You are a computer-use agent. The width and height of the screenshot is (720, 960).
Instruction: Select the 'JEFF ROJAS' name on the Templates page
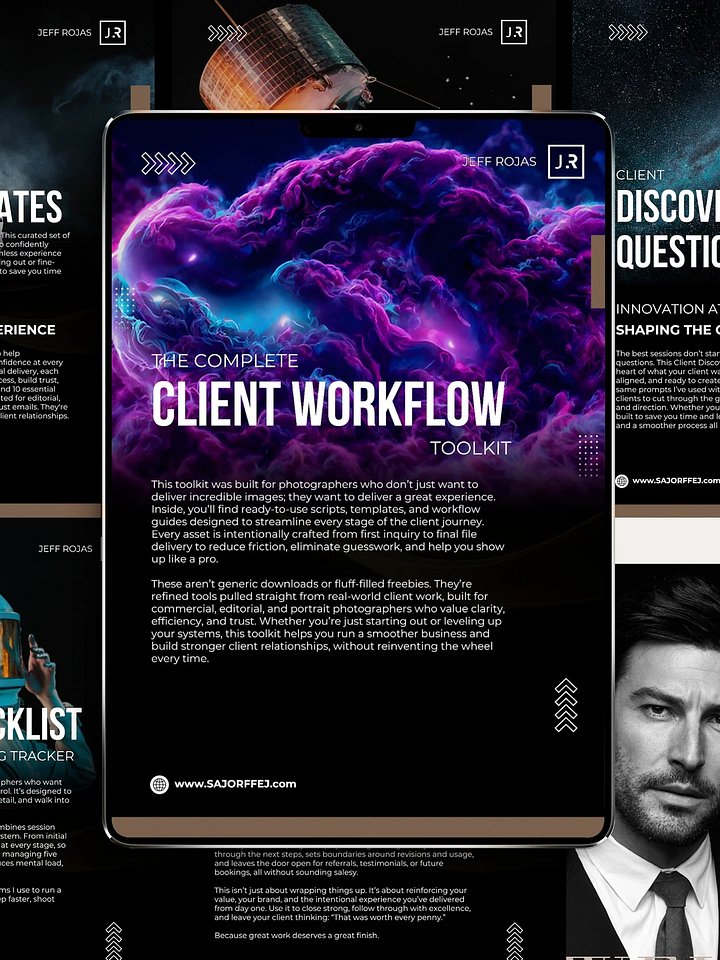tap(64, 32)
